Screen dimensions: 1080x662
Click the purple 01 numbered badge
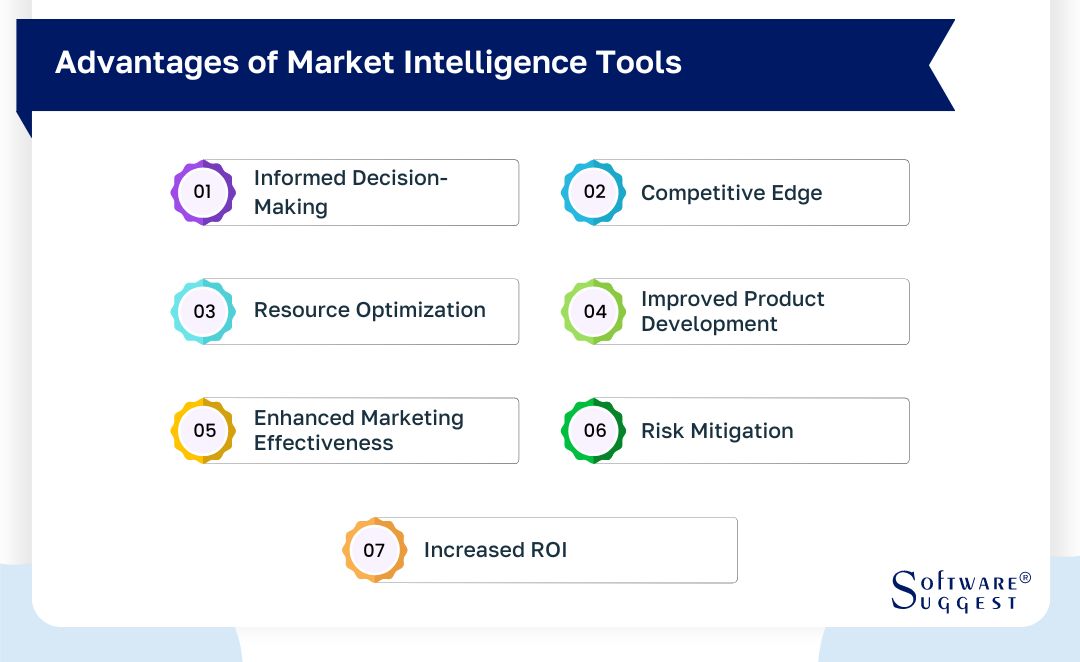pos(203,192)
